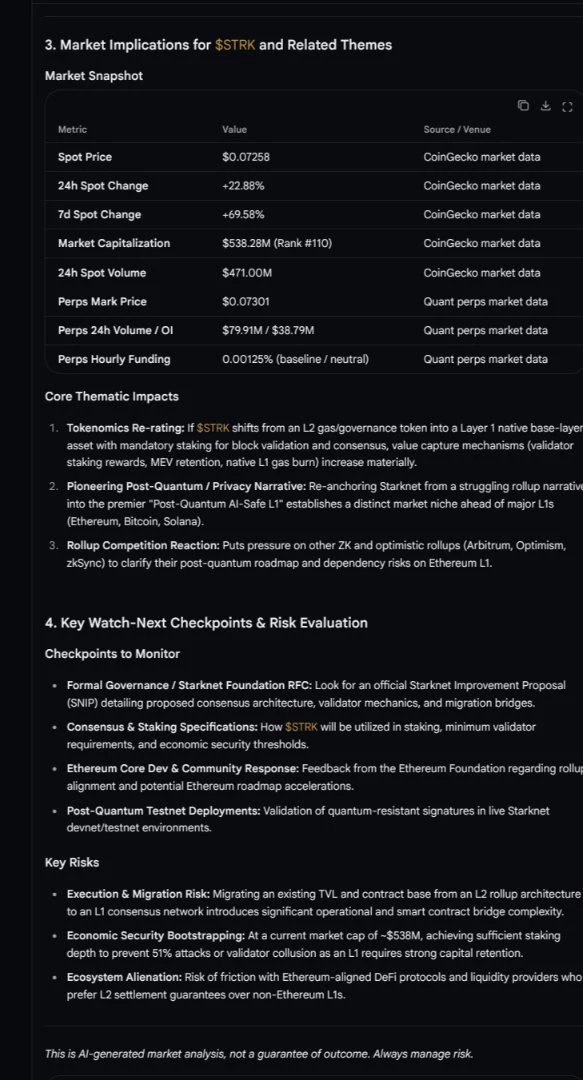The height and width of the screenshot is (1080, 583).
Task: Click the AI-generated market analysis disclaimer
Action: 259,1054
